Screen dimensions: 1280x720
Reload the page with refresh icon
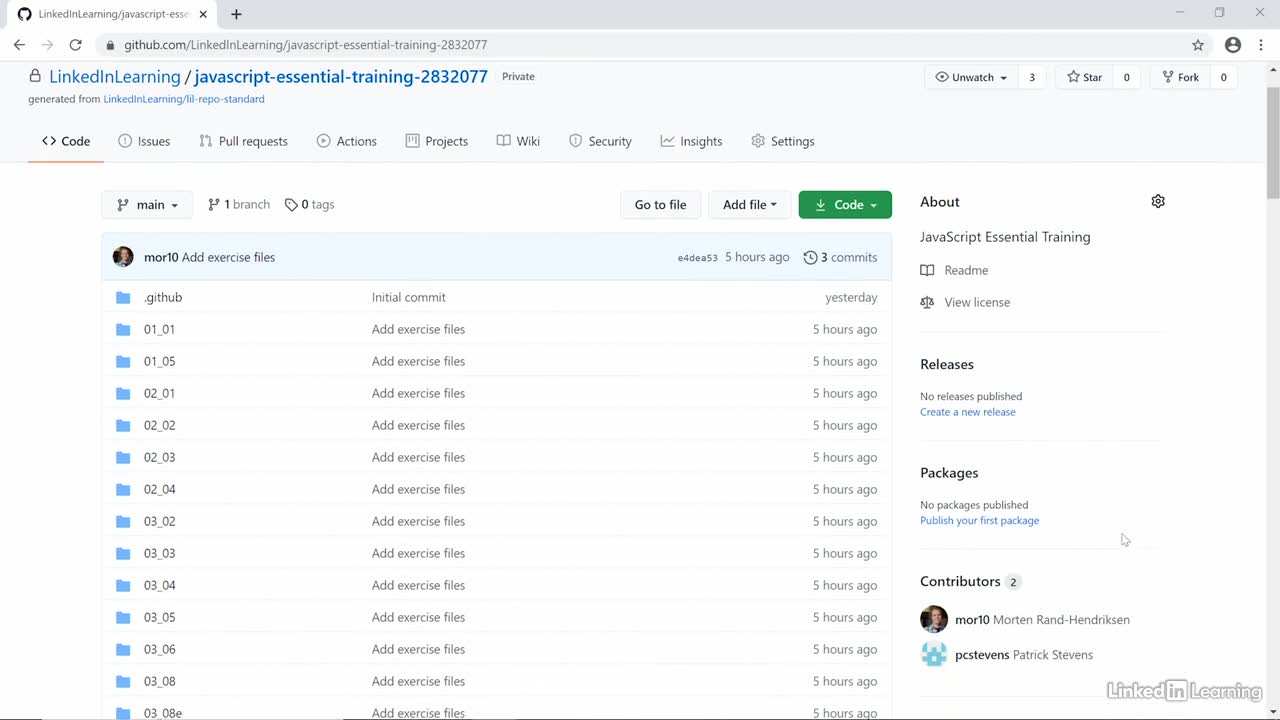pos(75,45)
